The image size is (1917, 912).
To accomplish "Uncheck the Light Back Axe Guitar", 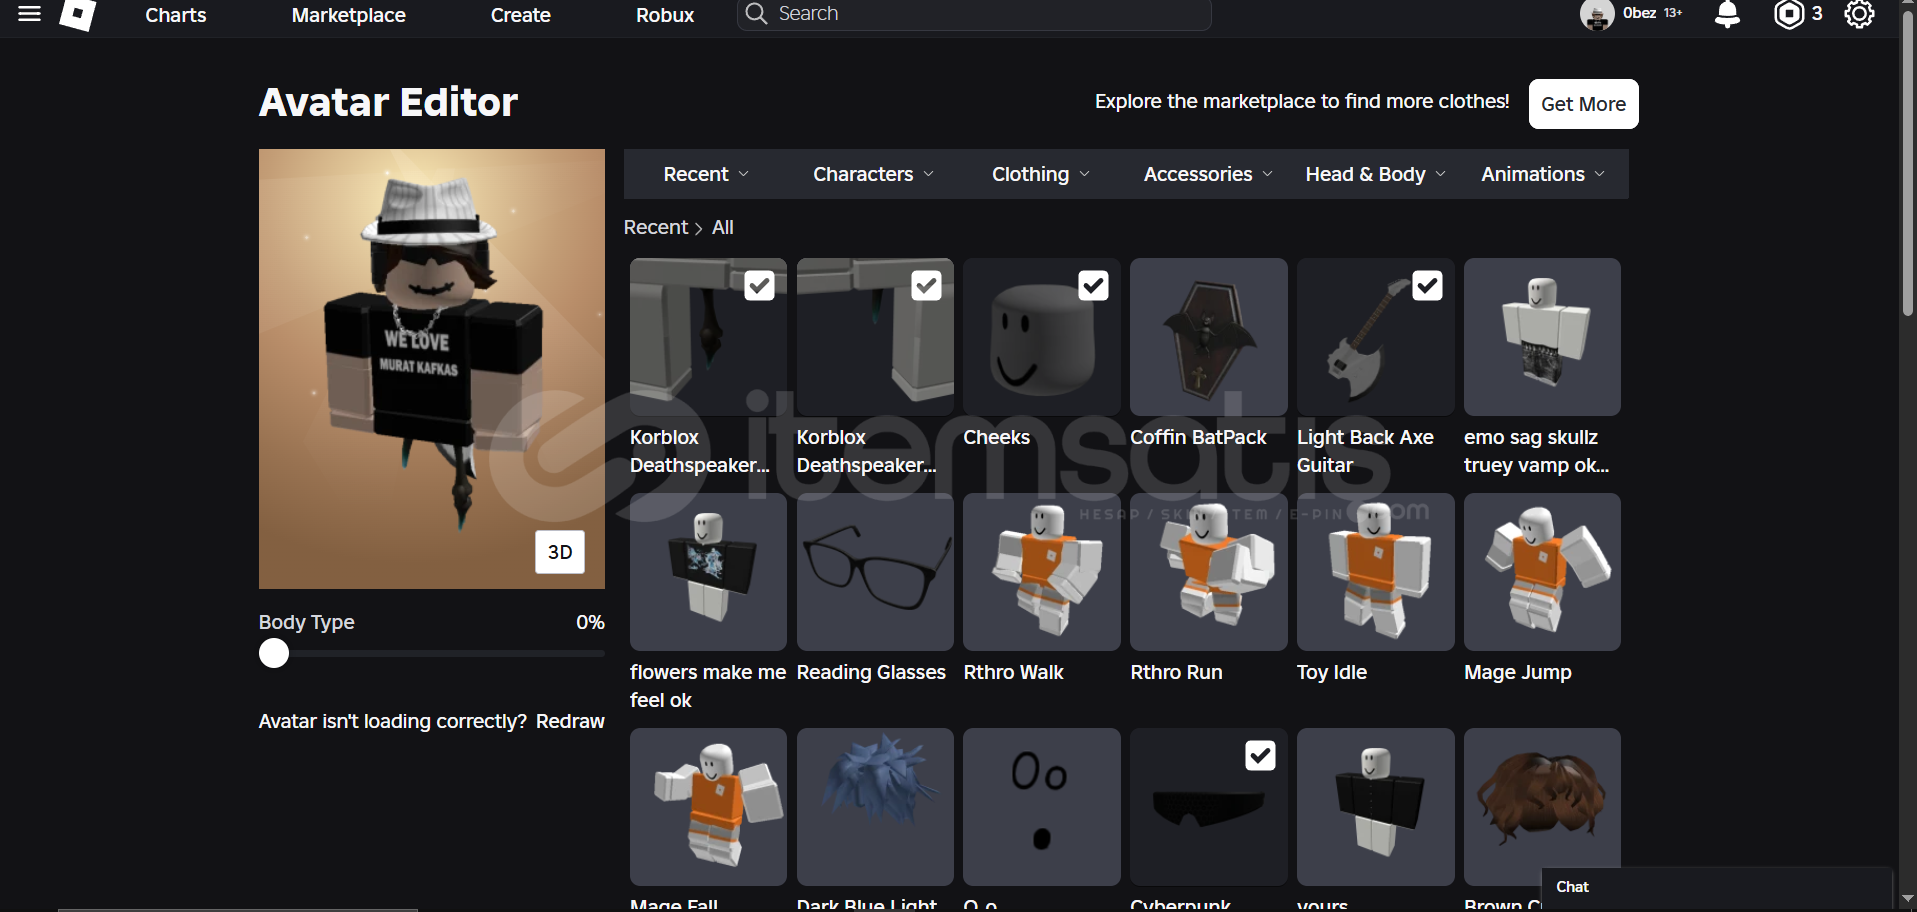I will tap(1428, 286).
